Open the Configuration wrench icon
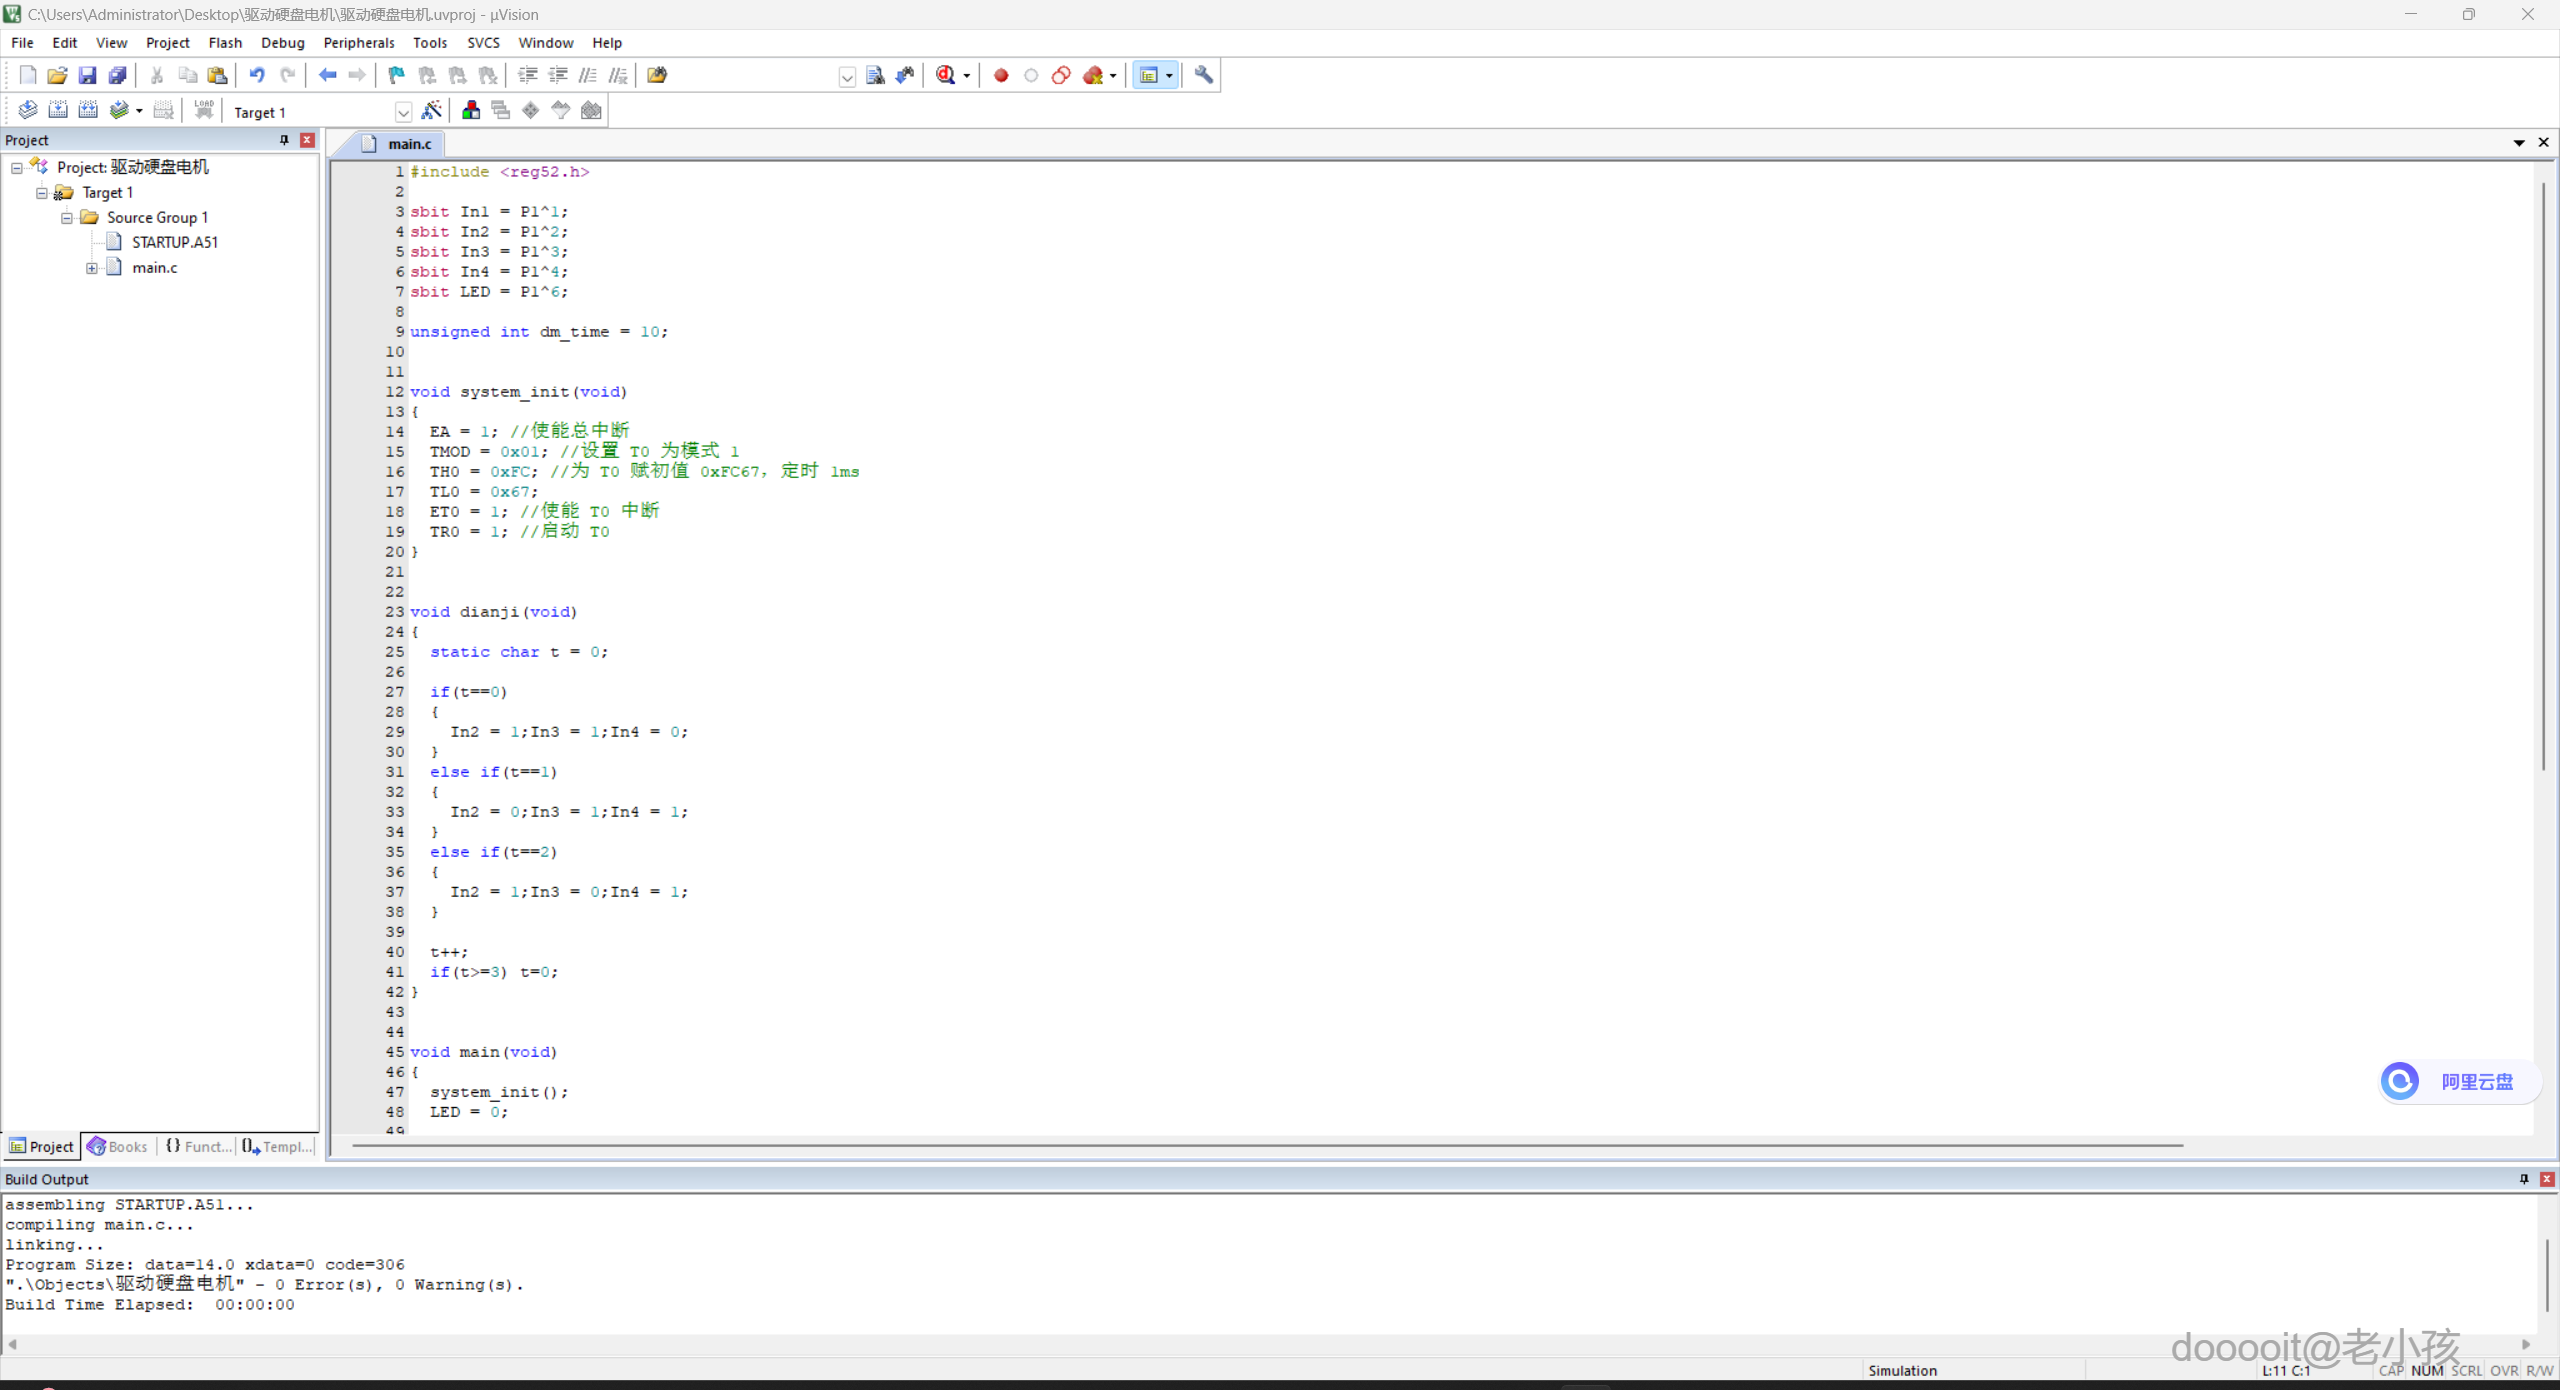Image resolution: width=2560 pixels, height=1390 pixels. tap(1203, 75)
